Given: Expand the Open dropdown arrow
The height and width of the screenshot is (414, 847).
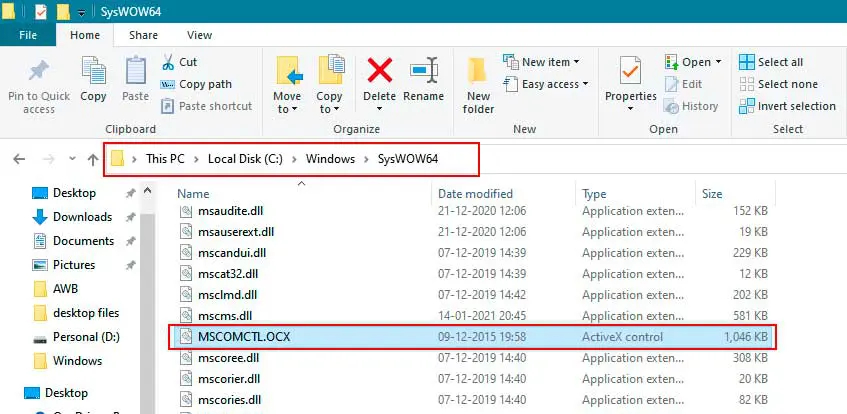Looking at the screenshot, I should [x=718, y=62].
